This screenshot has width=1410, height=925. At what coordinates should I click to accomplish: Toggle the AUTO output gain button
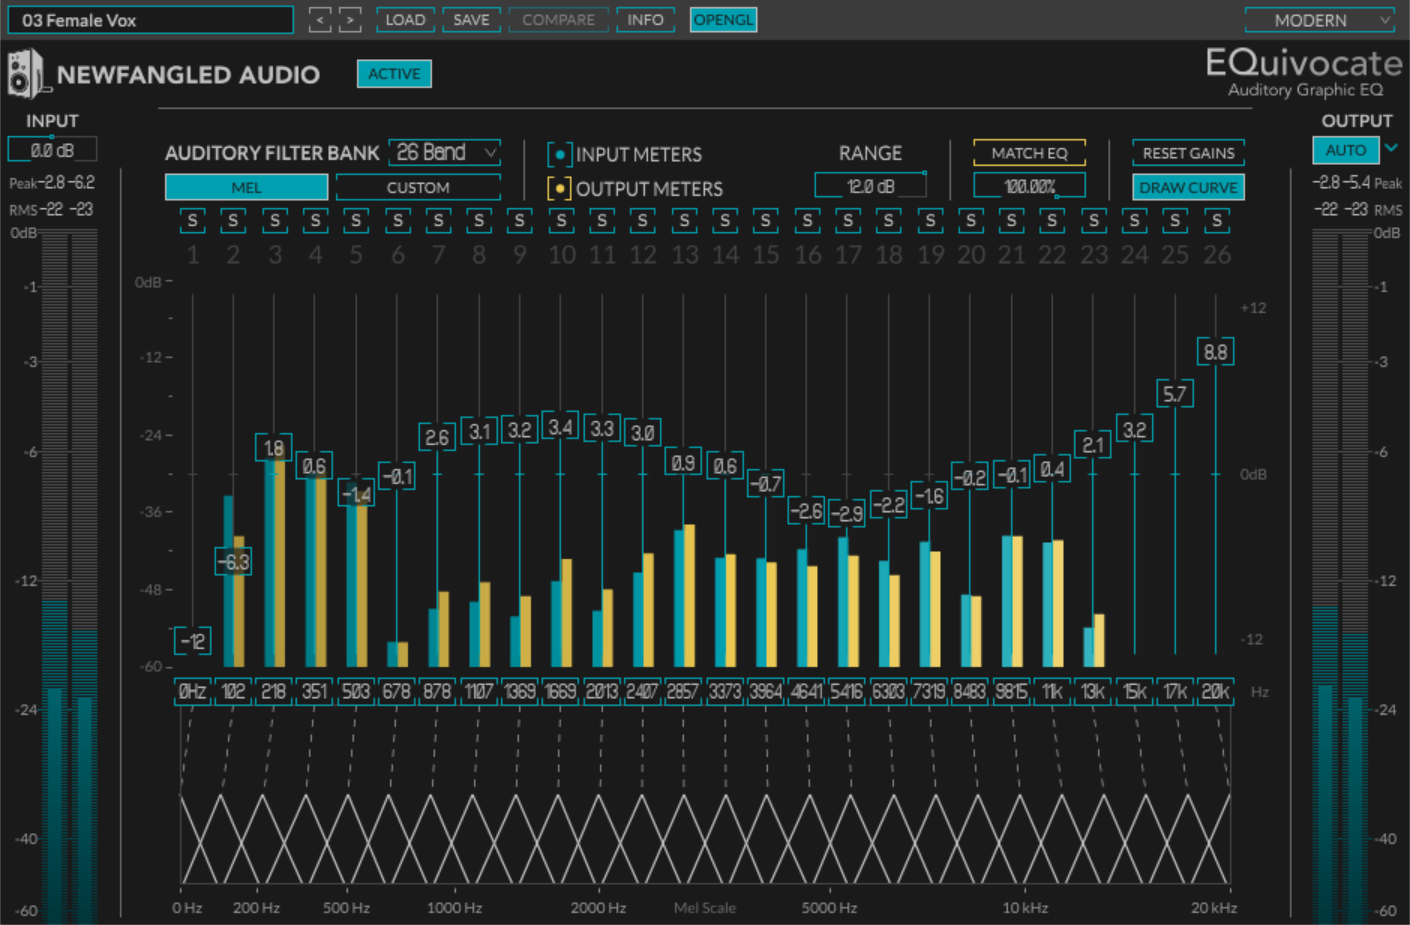click(x=1346, y=150)
